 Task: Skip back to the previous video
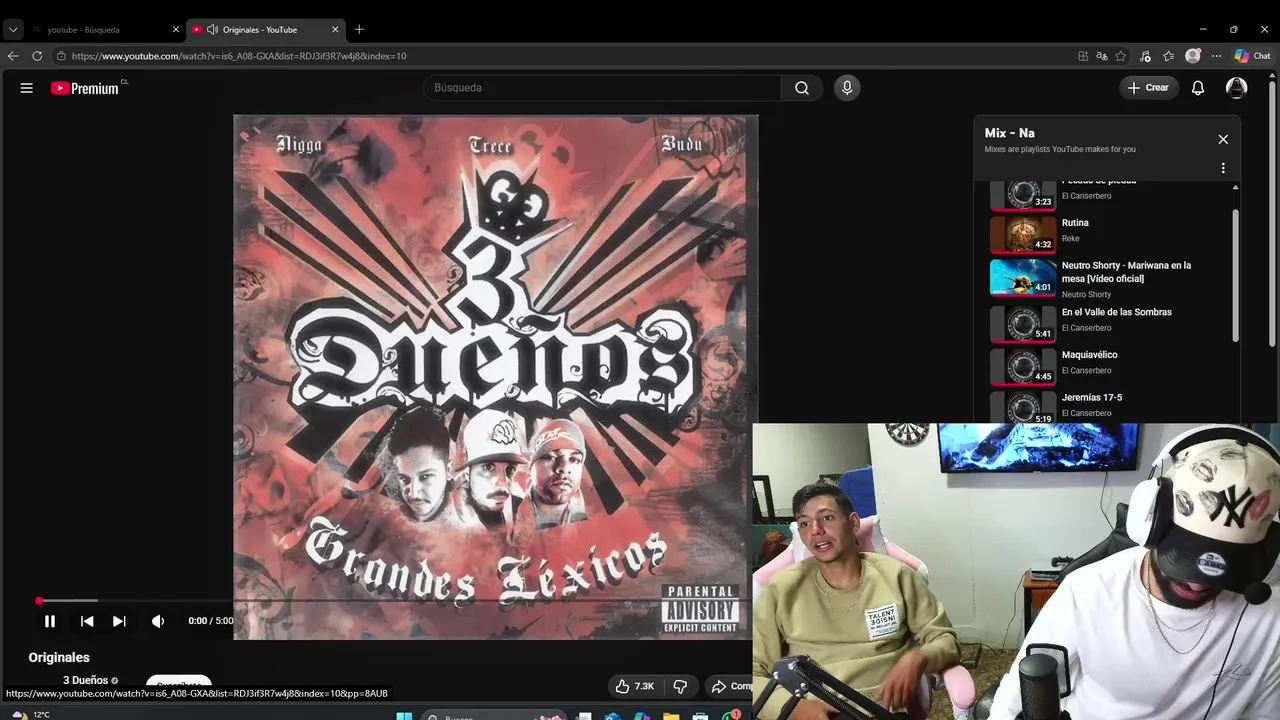point(87,621)
